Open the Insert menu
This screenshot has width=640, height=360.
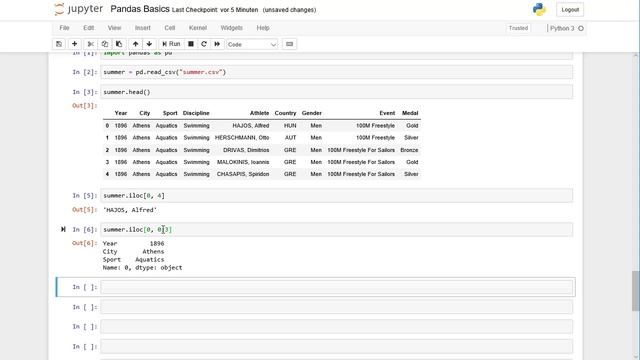tap(142, 28)
